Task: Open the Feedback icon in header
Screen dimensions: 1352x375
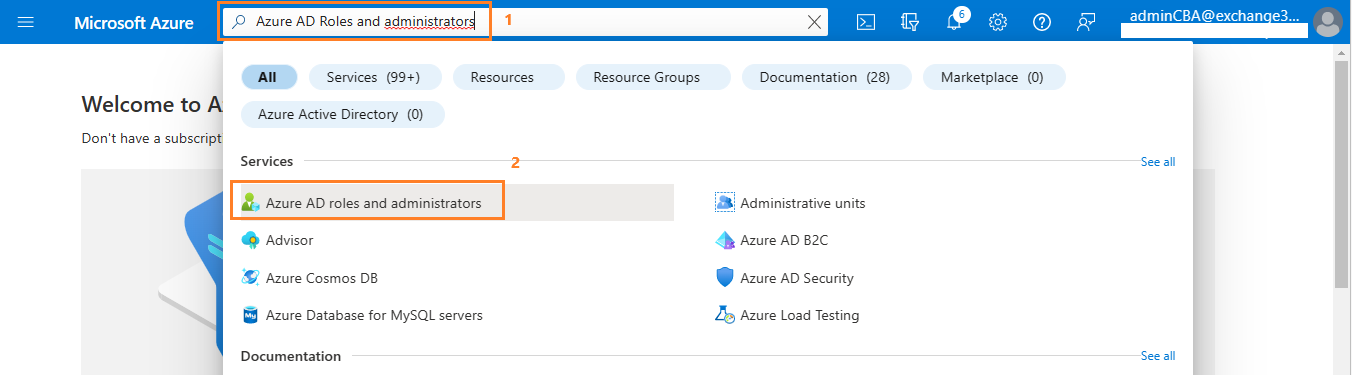Action: point(1085,22)
